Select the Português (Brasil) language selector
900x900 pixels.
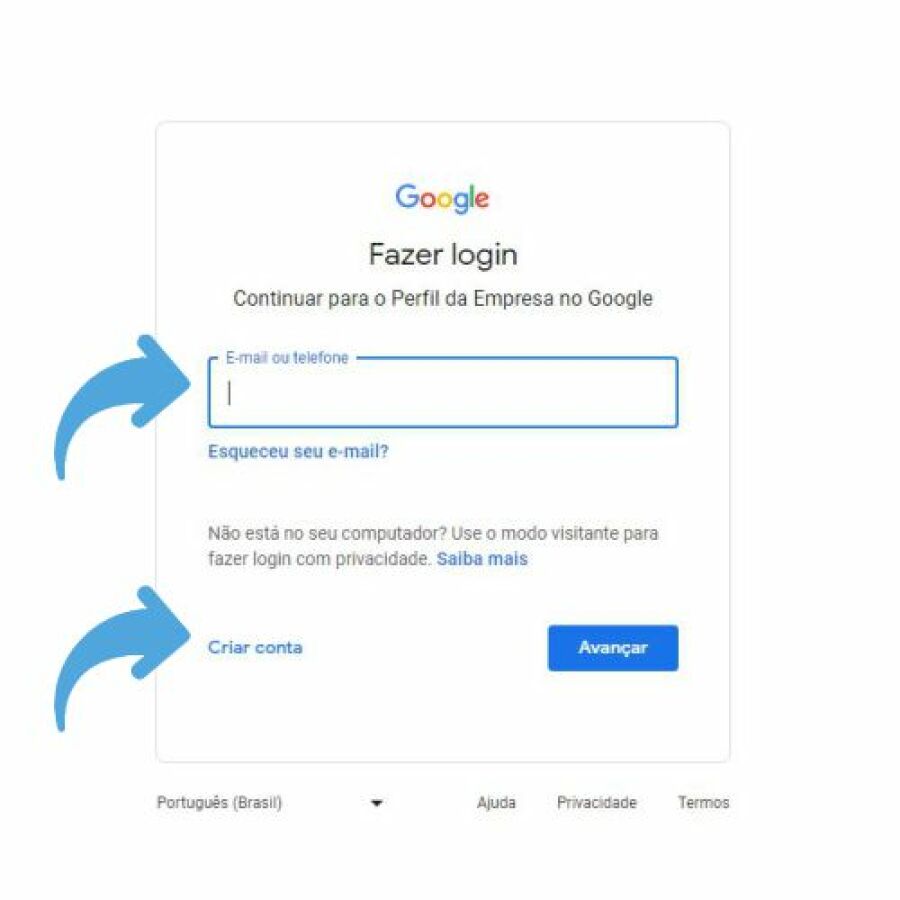(x=270, y=802)
